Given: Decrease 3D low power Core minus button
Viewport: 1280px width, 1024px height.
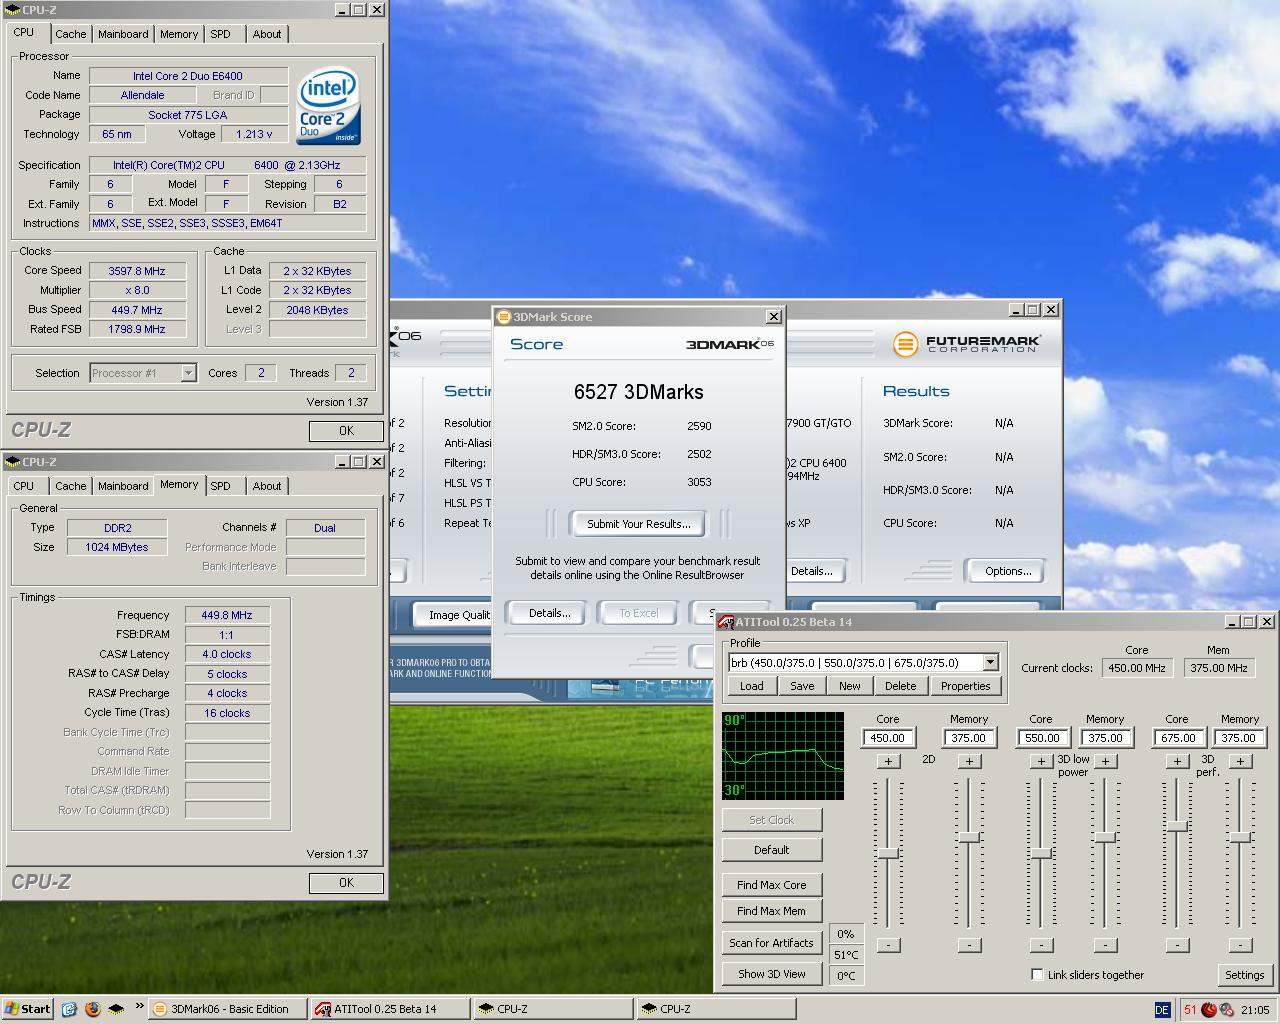Looking at the screenshot, I should pyautogui.click(x=1041, y=945).
